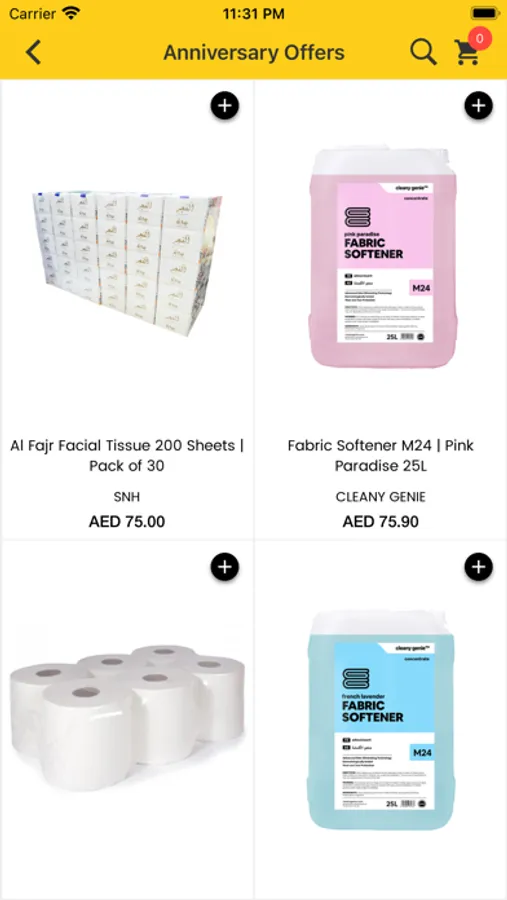Add the tissue rolls product with plus icon
The image size is (507, 900).
pos(225,567)
